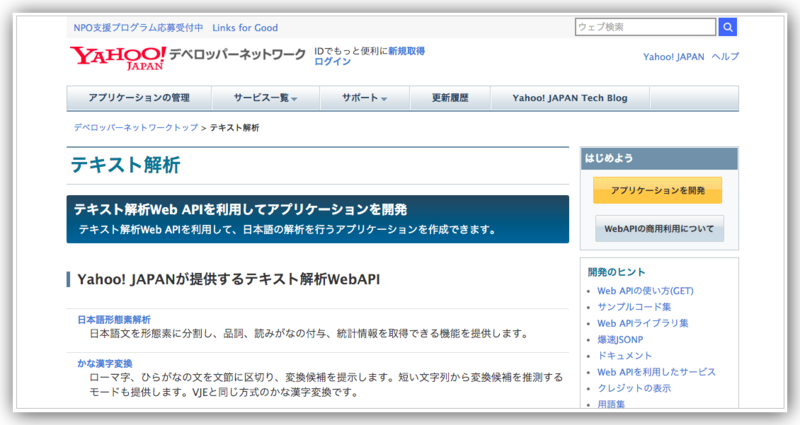Open the NPO支援プログラム応募受付中 link

[x=138, y=28]
